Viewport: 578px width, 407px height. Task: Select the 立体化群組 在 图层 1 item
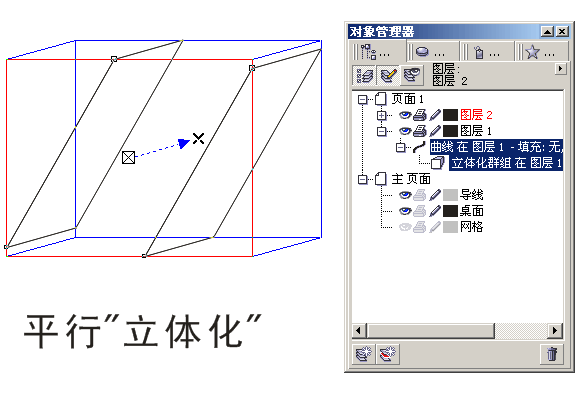click(506, 163)
